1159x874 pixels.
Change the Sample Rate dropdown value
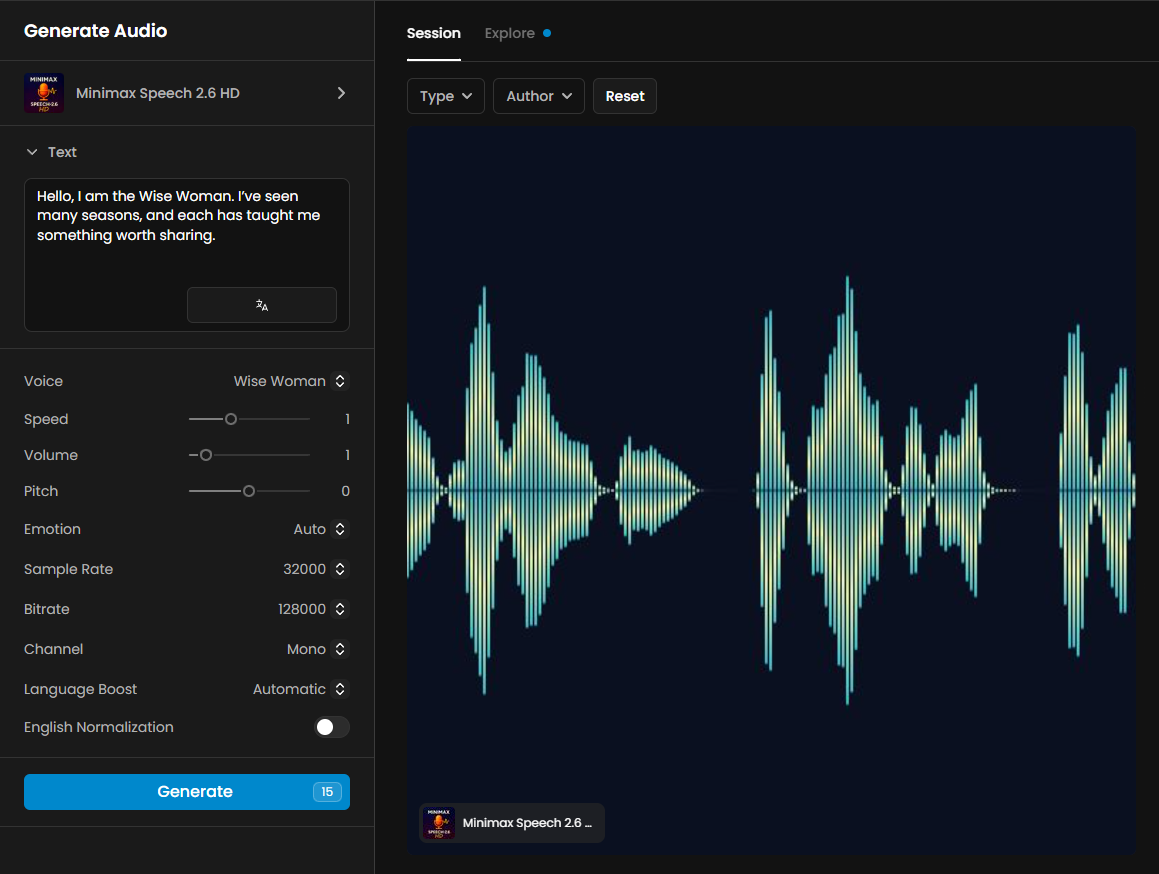[x=314, y=569]
